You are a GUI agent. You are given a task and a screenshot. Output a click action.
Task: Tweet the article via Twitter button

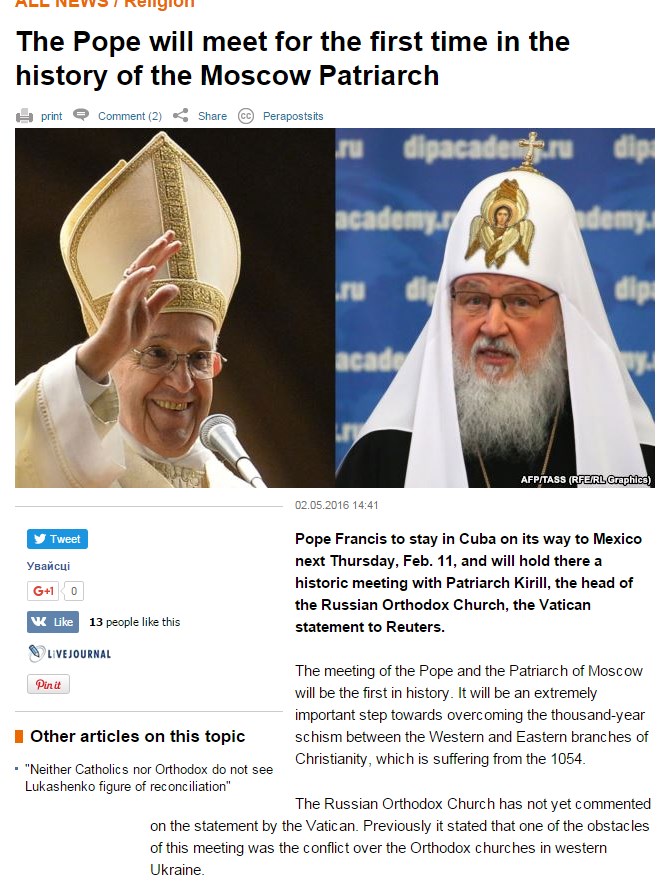point(57,539)
